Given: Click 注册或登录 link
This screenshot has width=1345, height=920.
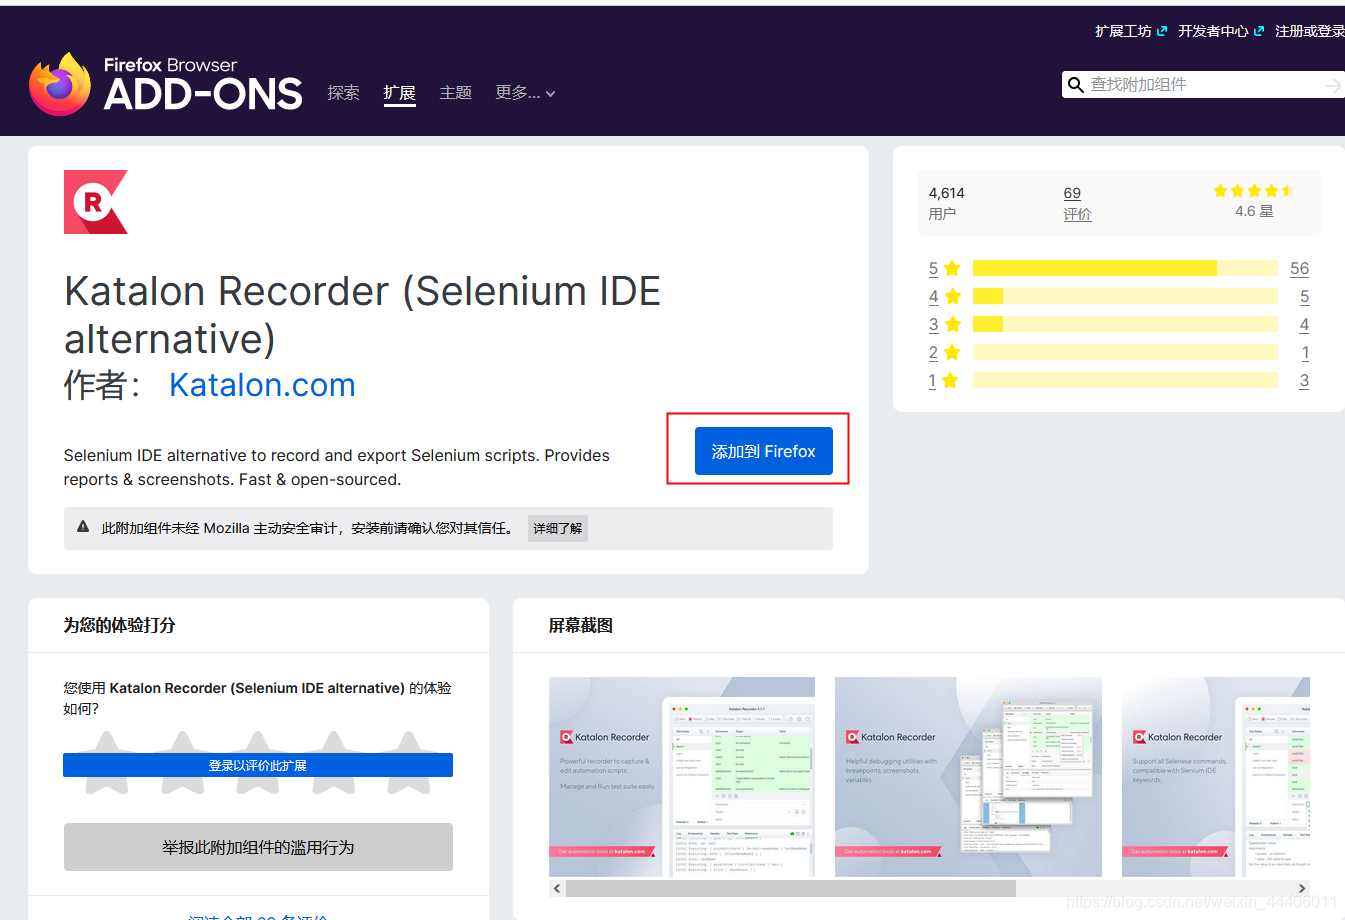Looking at the screenshot, I should pyautogui.click(x=1310, y=31).
